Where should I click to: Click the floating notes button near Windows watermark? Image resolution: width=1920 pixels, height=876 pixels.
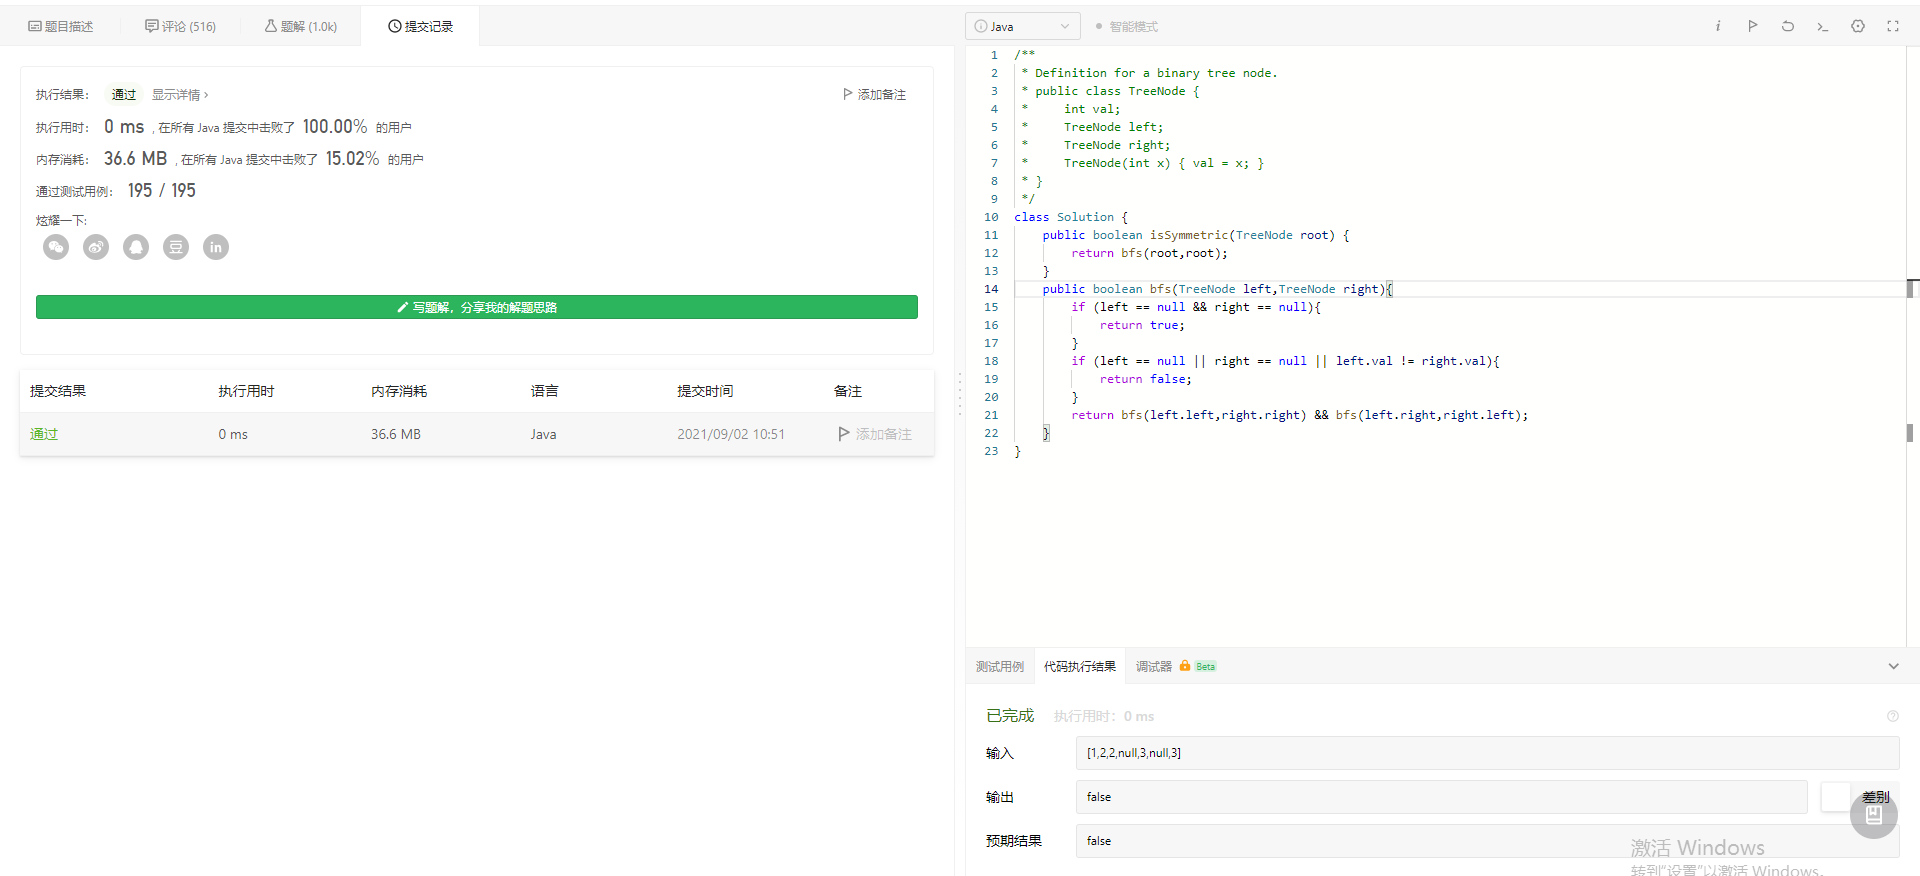[1874, 815]
